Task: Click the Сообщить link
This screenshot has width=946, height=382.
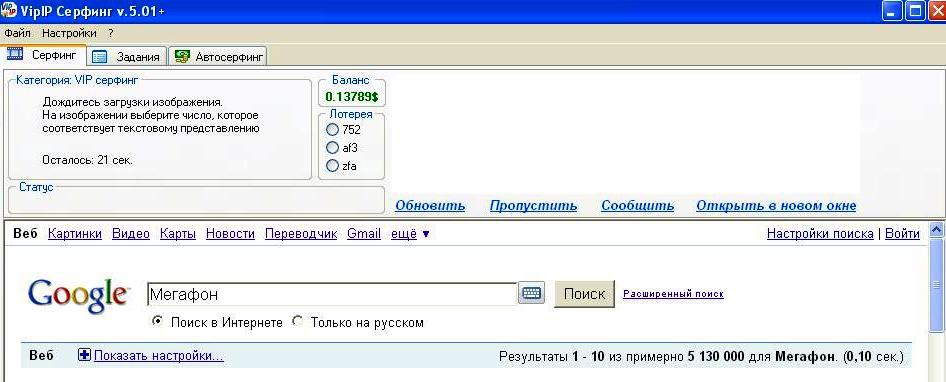Action: coord(638,206)
